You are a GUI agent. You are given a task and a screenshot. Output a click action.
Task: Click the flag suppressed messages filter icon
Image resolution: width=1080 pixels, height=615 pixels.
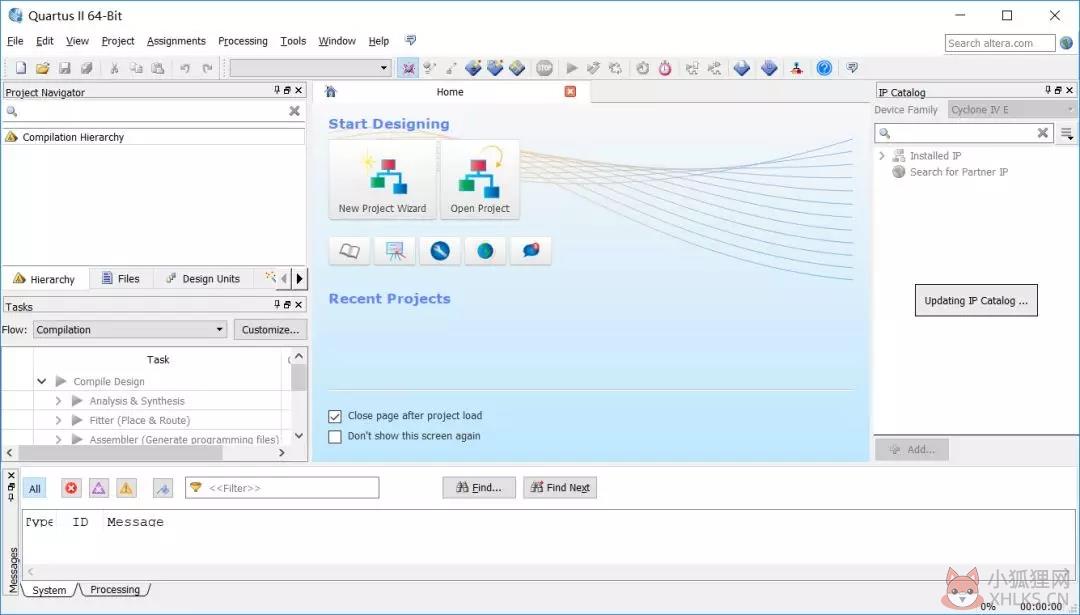click(163, 488)
